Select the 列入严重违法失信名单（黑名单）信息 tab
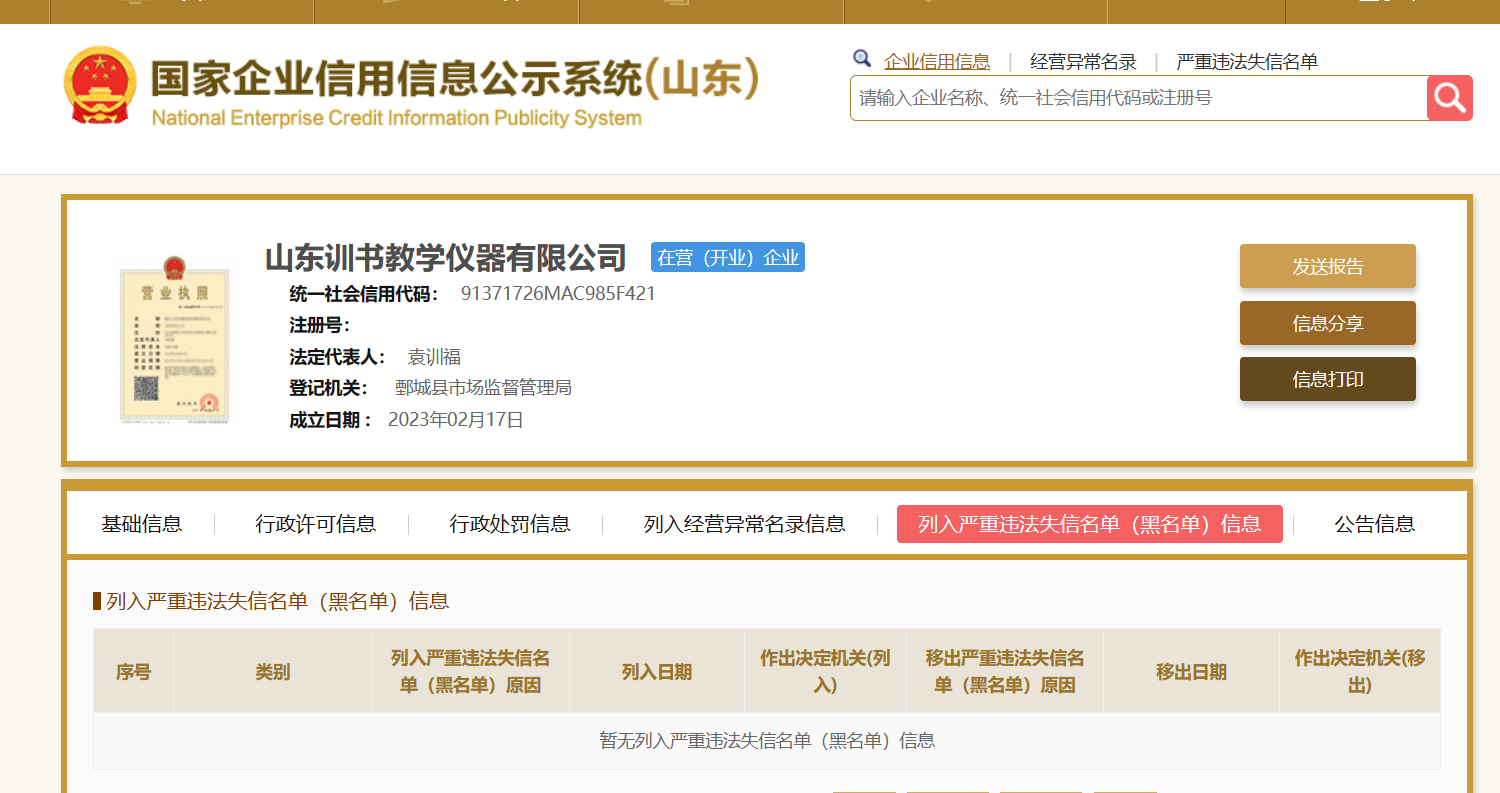The height and width of the screenshot is (793, 1500). (x=1090, y=524)
